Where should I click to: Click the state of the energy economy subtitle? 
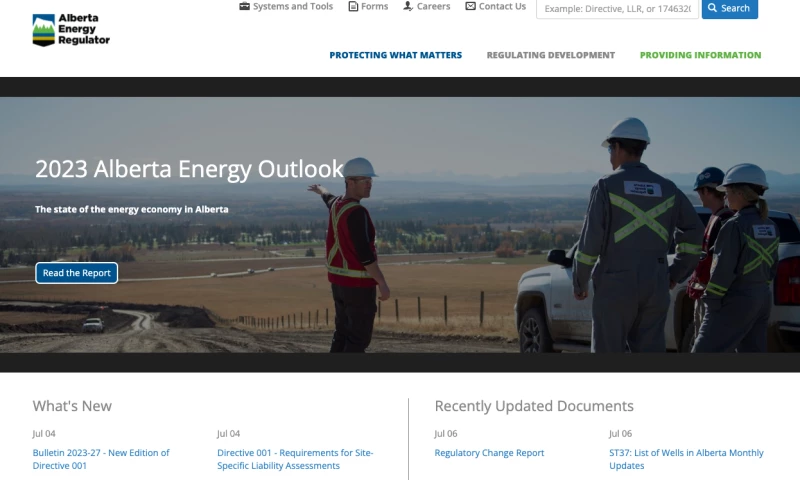coord(132,209)
